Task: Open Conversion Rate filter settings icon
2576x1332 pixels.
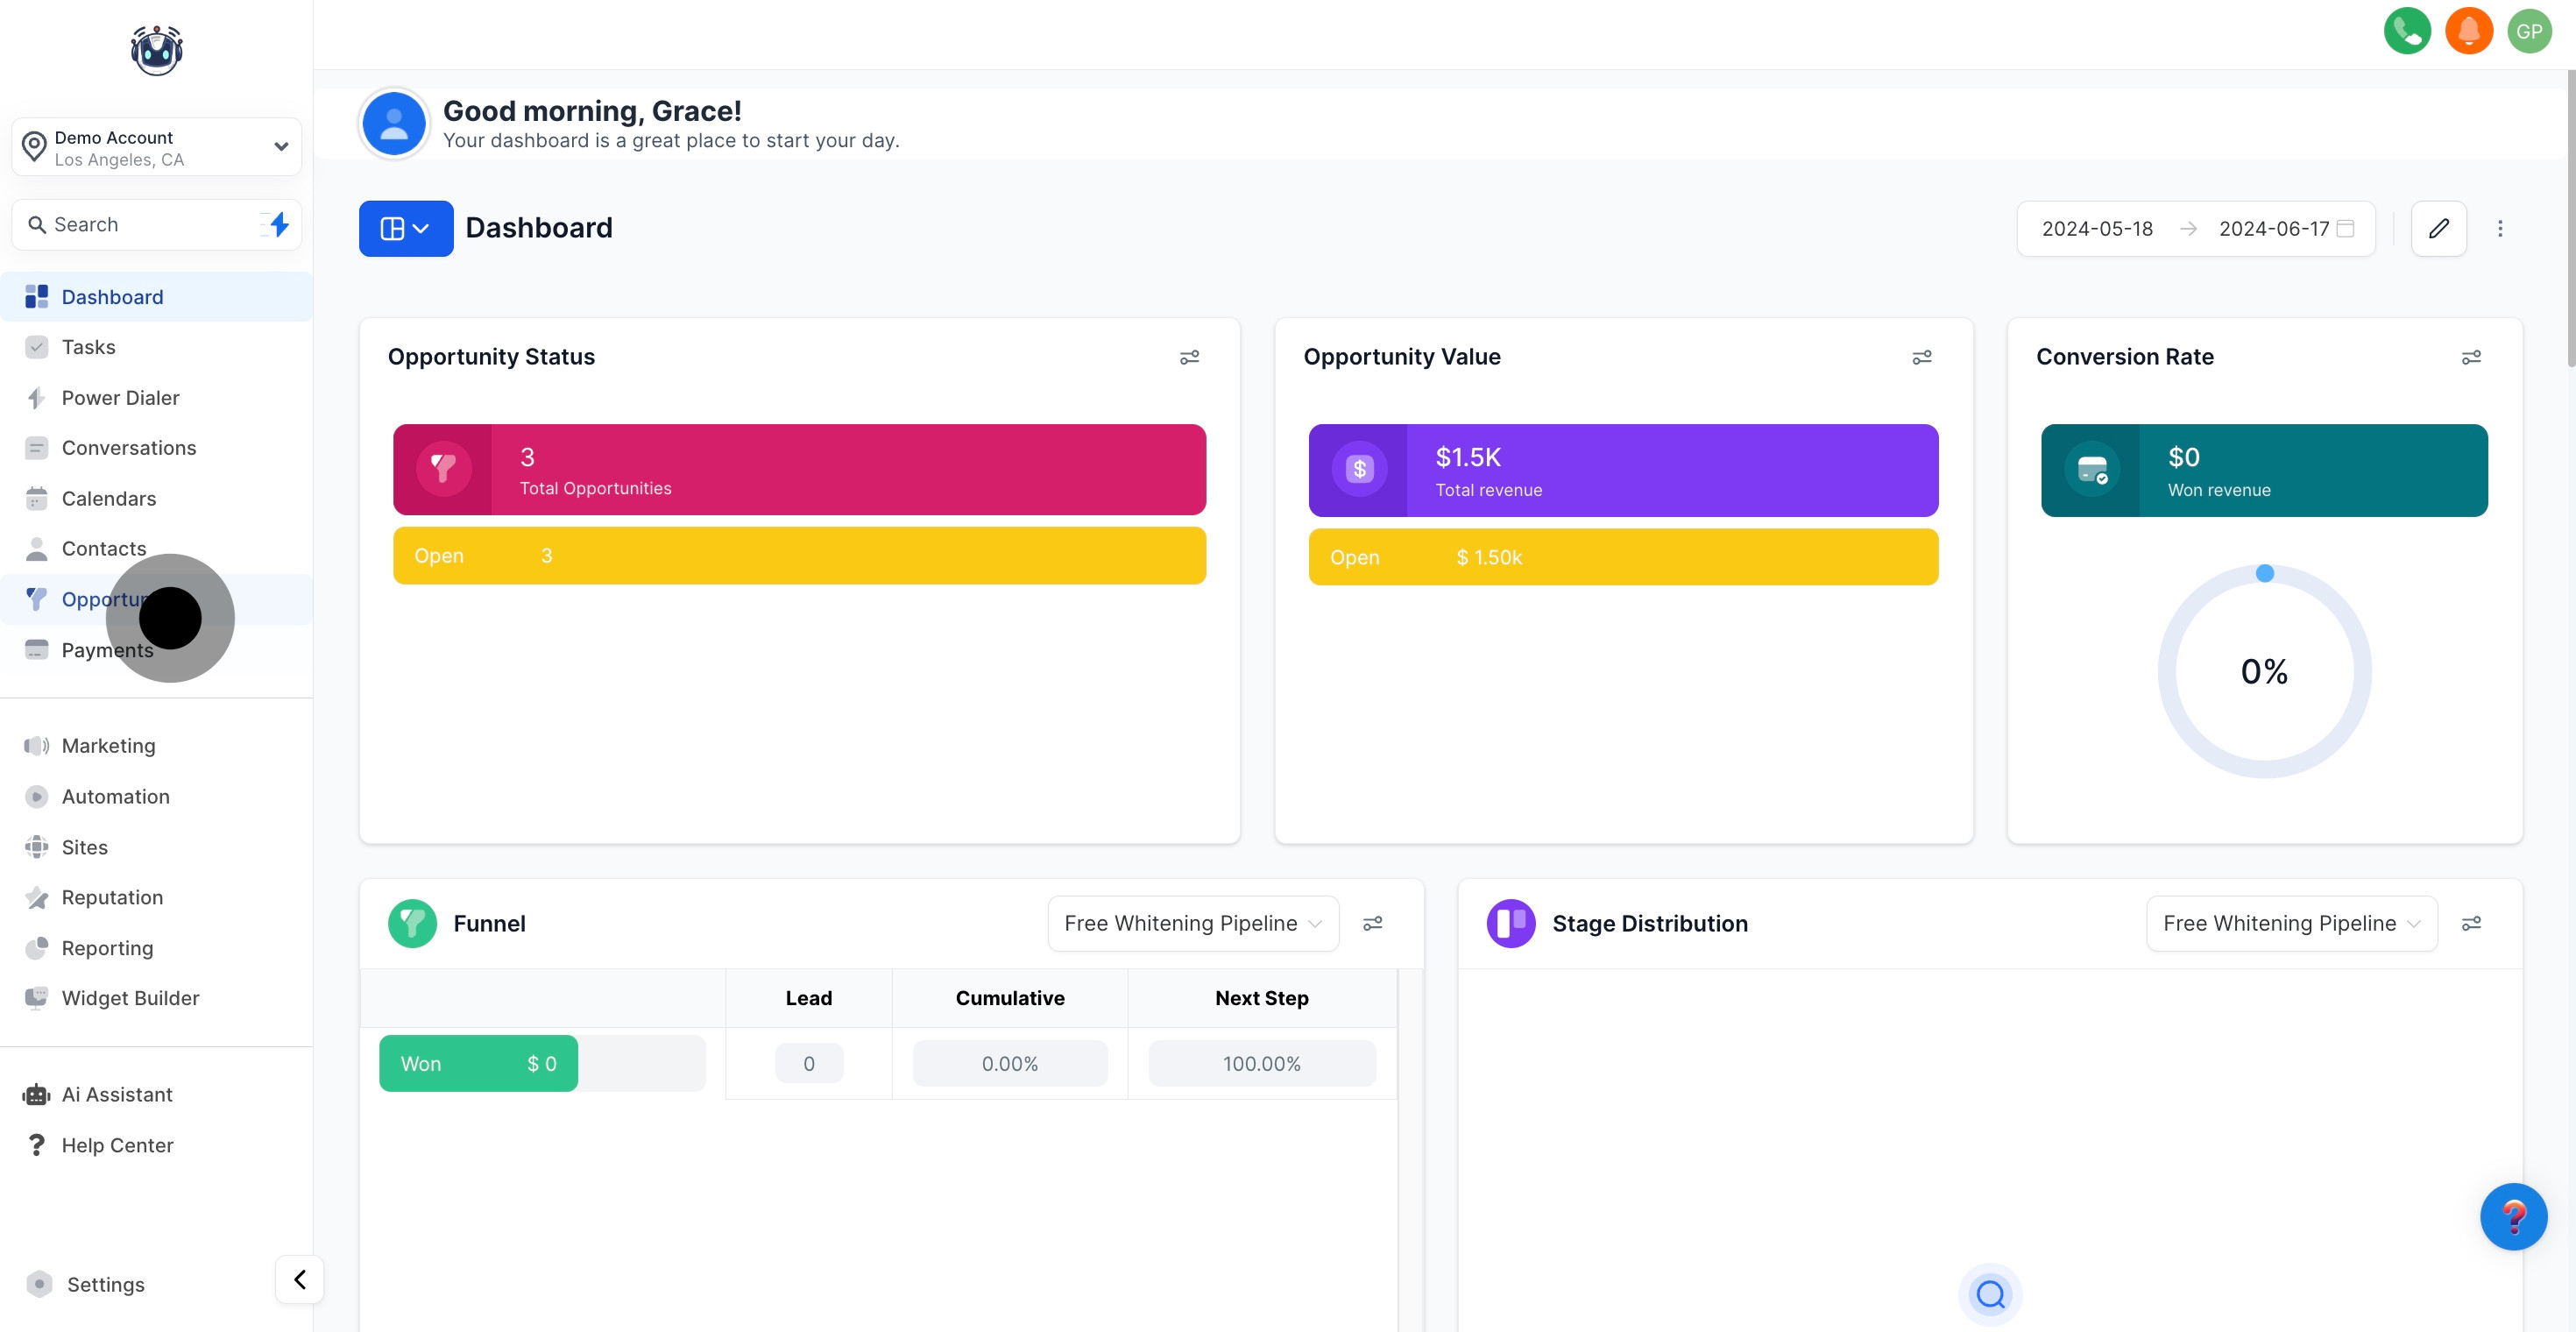Action: 2470,357
